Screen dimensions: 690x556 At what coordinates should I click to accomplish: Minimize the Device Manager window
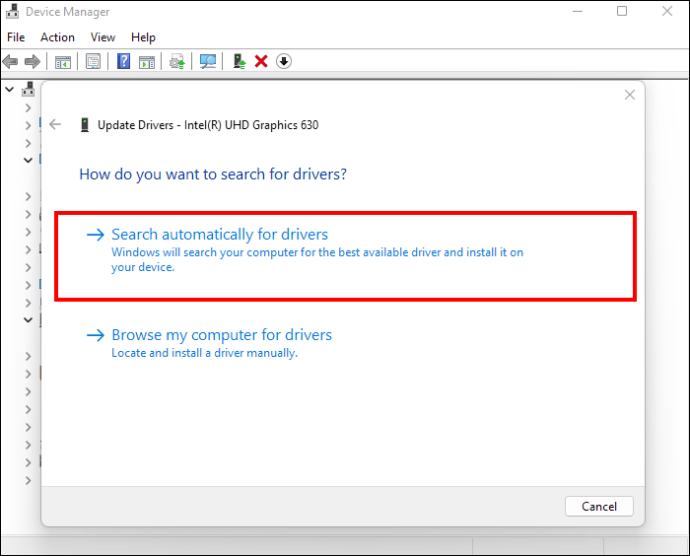(x=577, y=11)
